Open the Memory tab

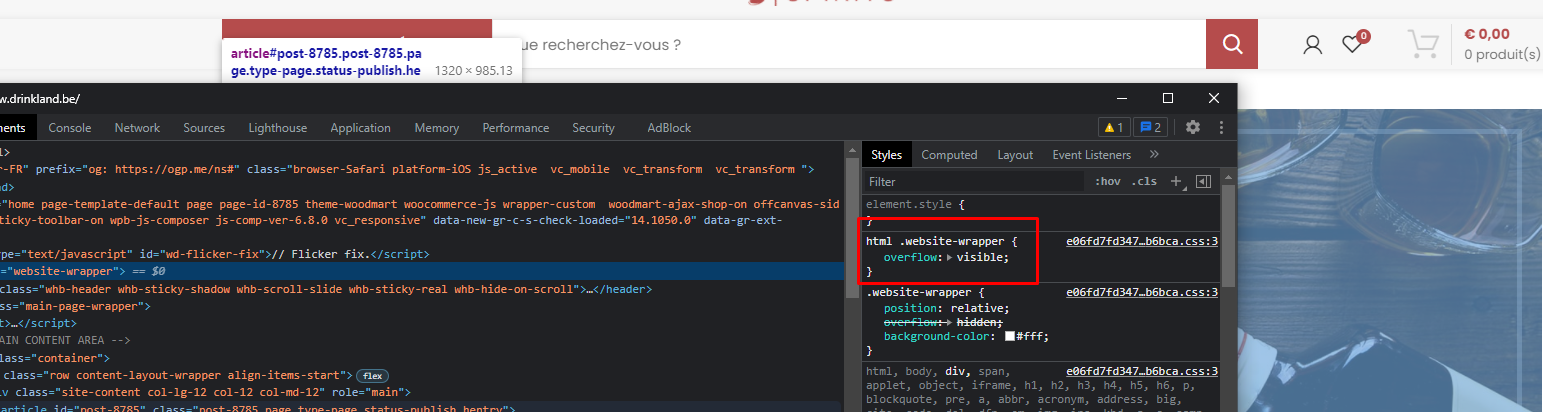[437, 127]
